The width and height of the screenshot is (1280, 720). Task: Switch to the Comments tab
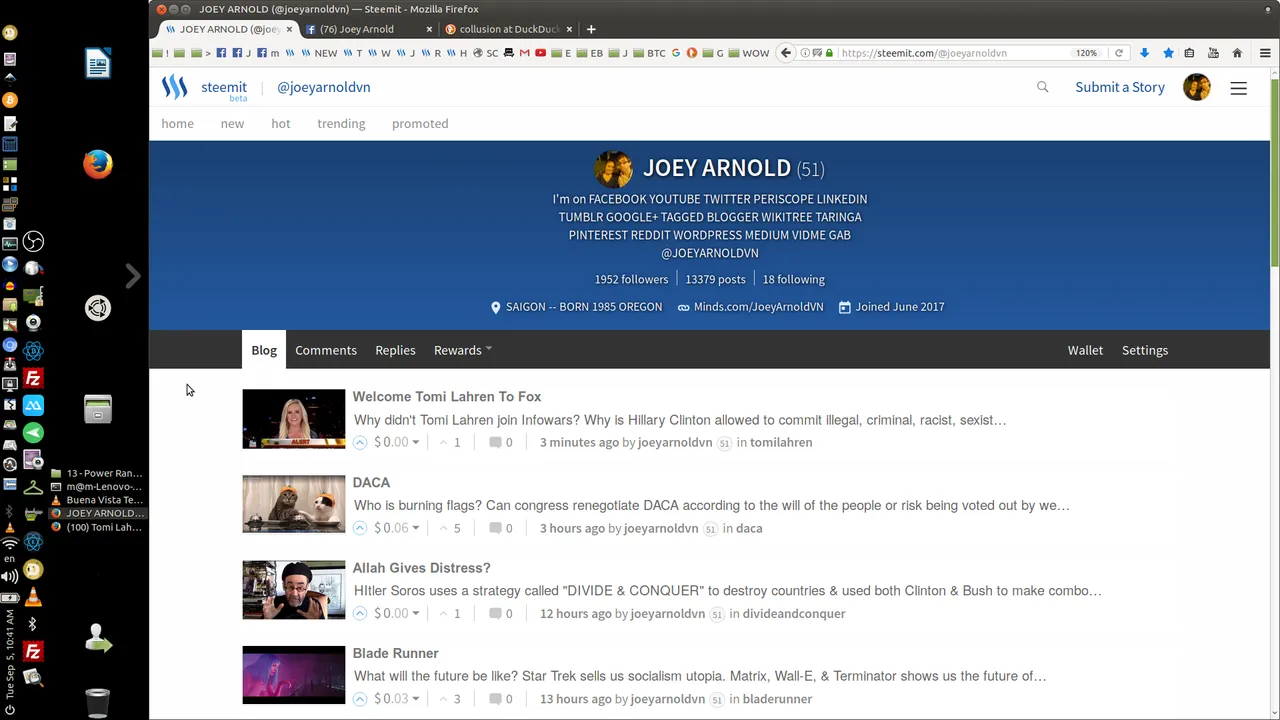(326, 350)
